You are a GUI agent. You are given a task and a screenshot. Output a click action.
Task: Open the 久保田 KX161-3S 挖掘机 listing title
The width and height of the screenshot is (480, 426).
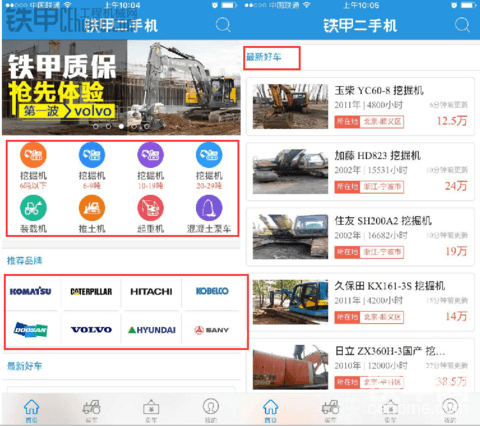pyautogui.click(x=390, y=286)
